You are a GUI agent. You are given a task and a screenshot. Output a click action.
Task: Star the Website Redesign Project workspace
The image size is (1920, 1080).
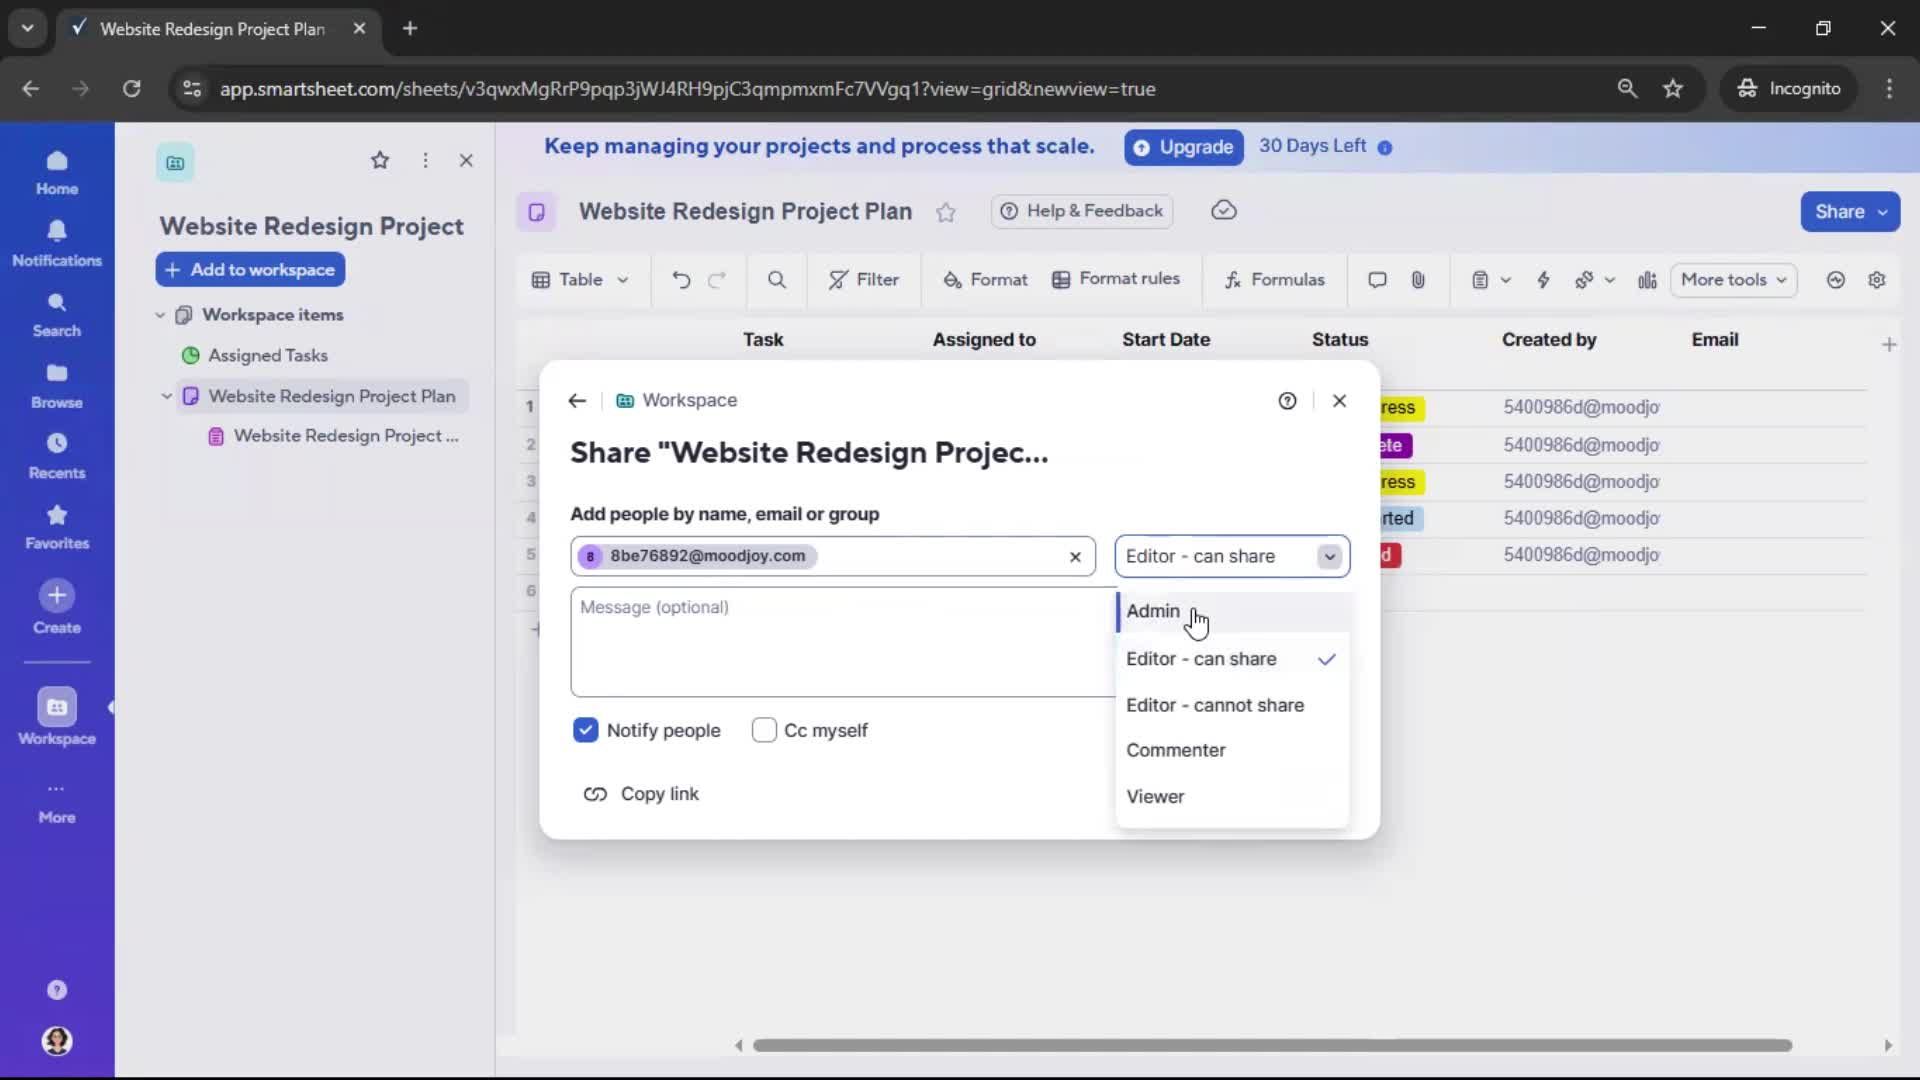point(380,160)
